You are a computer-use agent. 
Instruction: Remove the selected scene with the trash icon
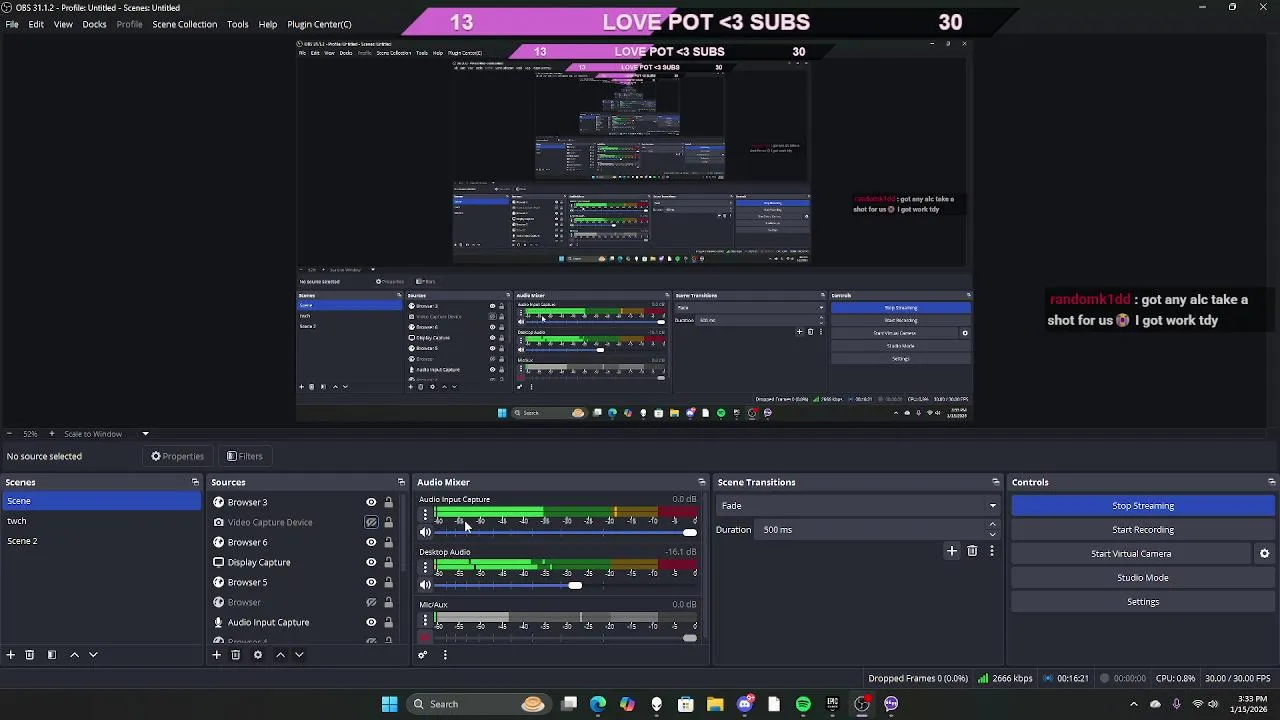pos(30,655)
